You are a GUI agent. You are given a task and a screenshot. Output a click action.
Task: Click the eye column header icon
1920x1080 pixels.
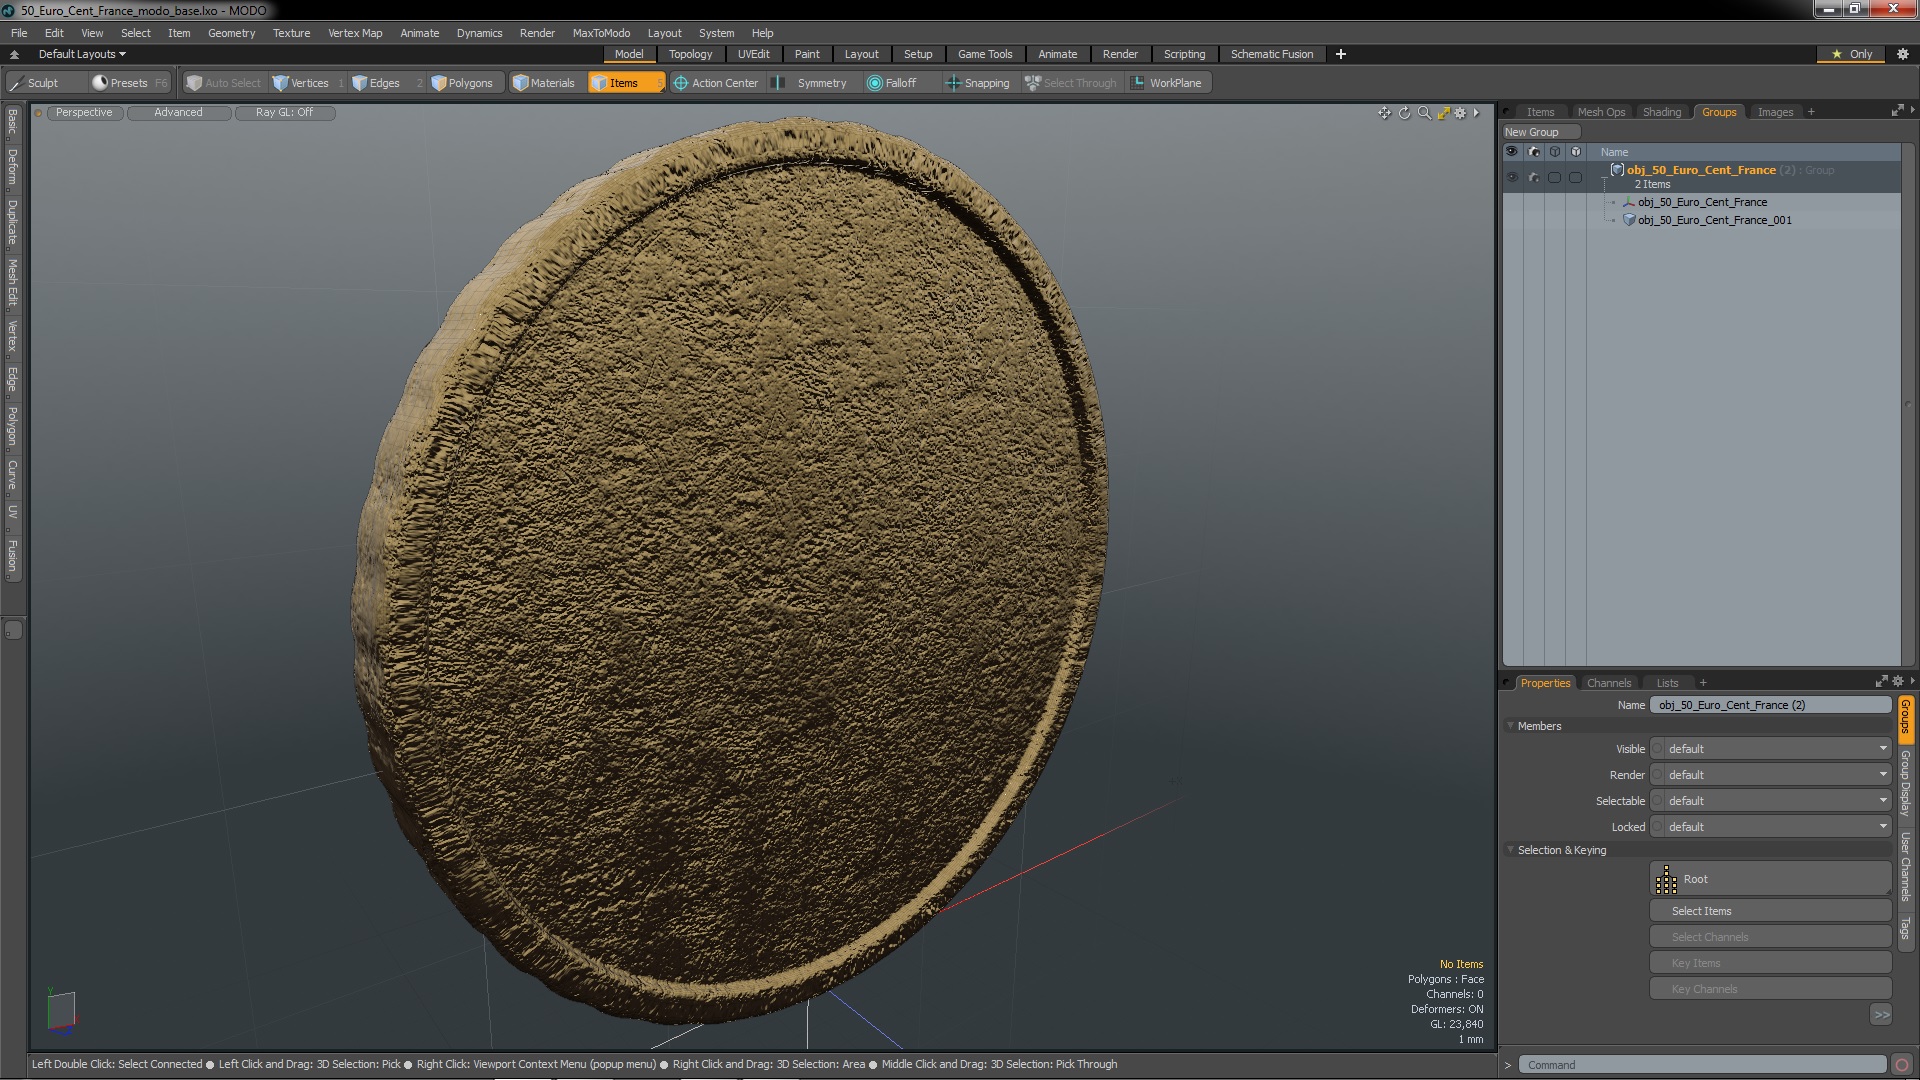(1512, 152)
